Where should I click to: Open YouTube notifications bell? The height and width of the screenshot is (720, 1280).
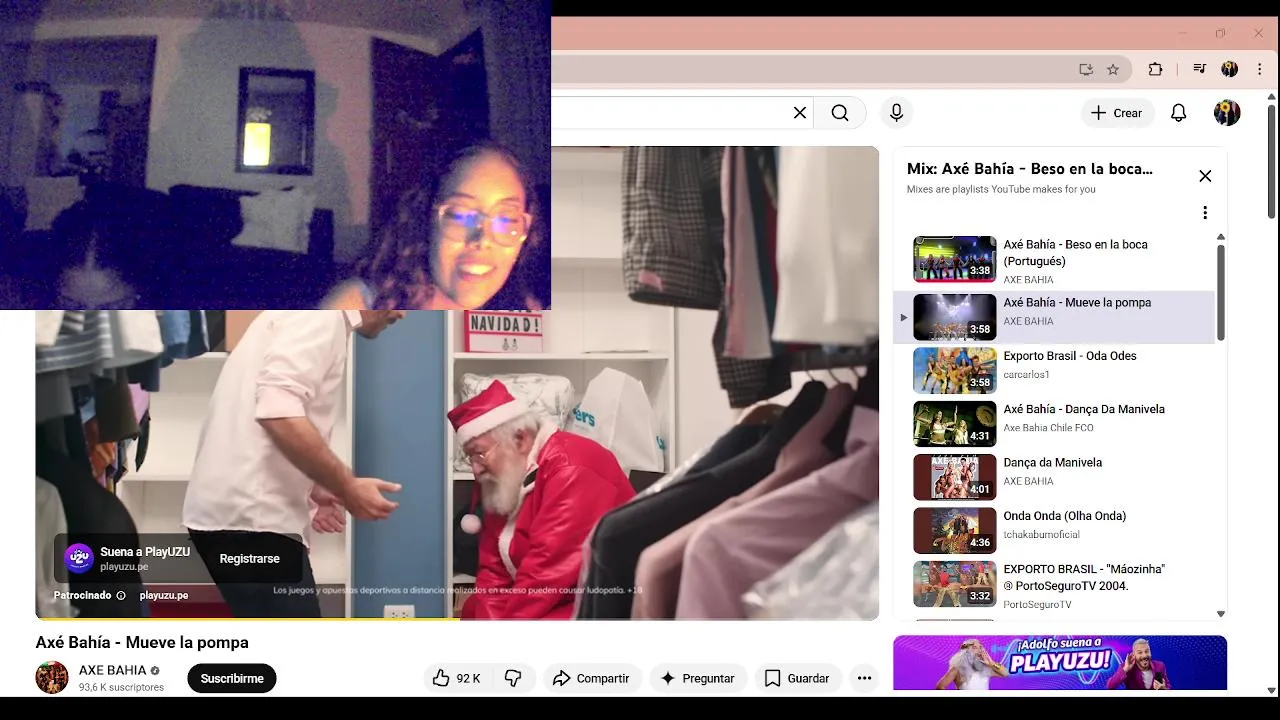[1179, 113]
